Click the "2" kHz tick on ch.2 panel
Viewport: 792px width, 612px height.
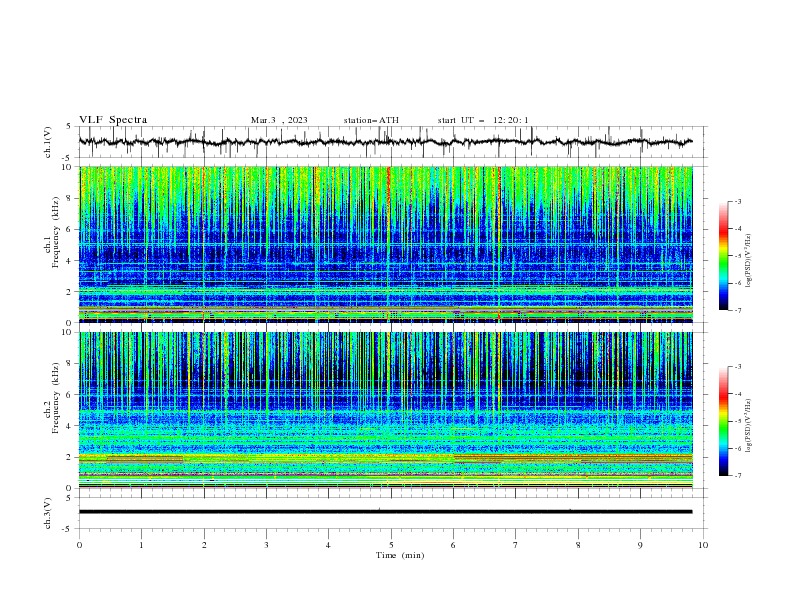(x=70, y=457)
